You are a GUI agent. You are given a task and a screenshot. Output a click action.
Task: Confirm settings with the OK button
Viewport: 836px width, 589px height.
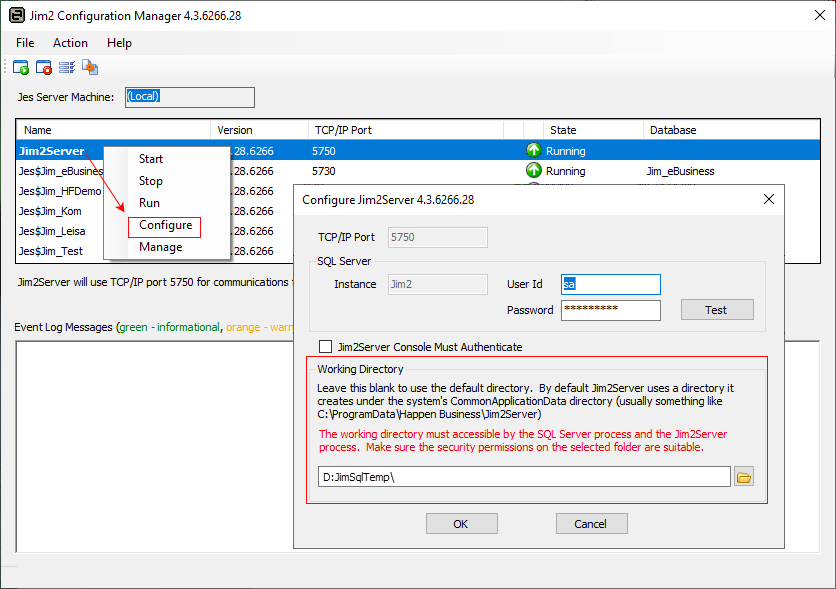coord(461,523)
